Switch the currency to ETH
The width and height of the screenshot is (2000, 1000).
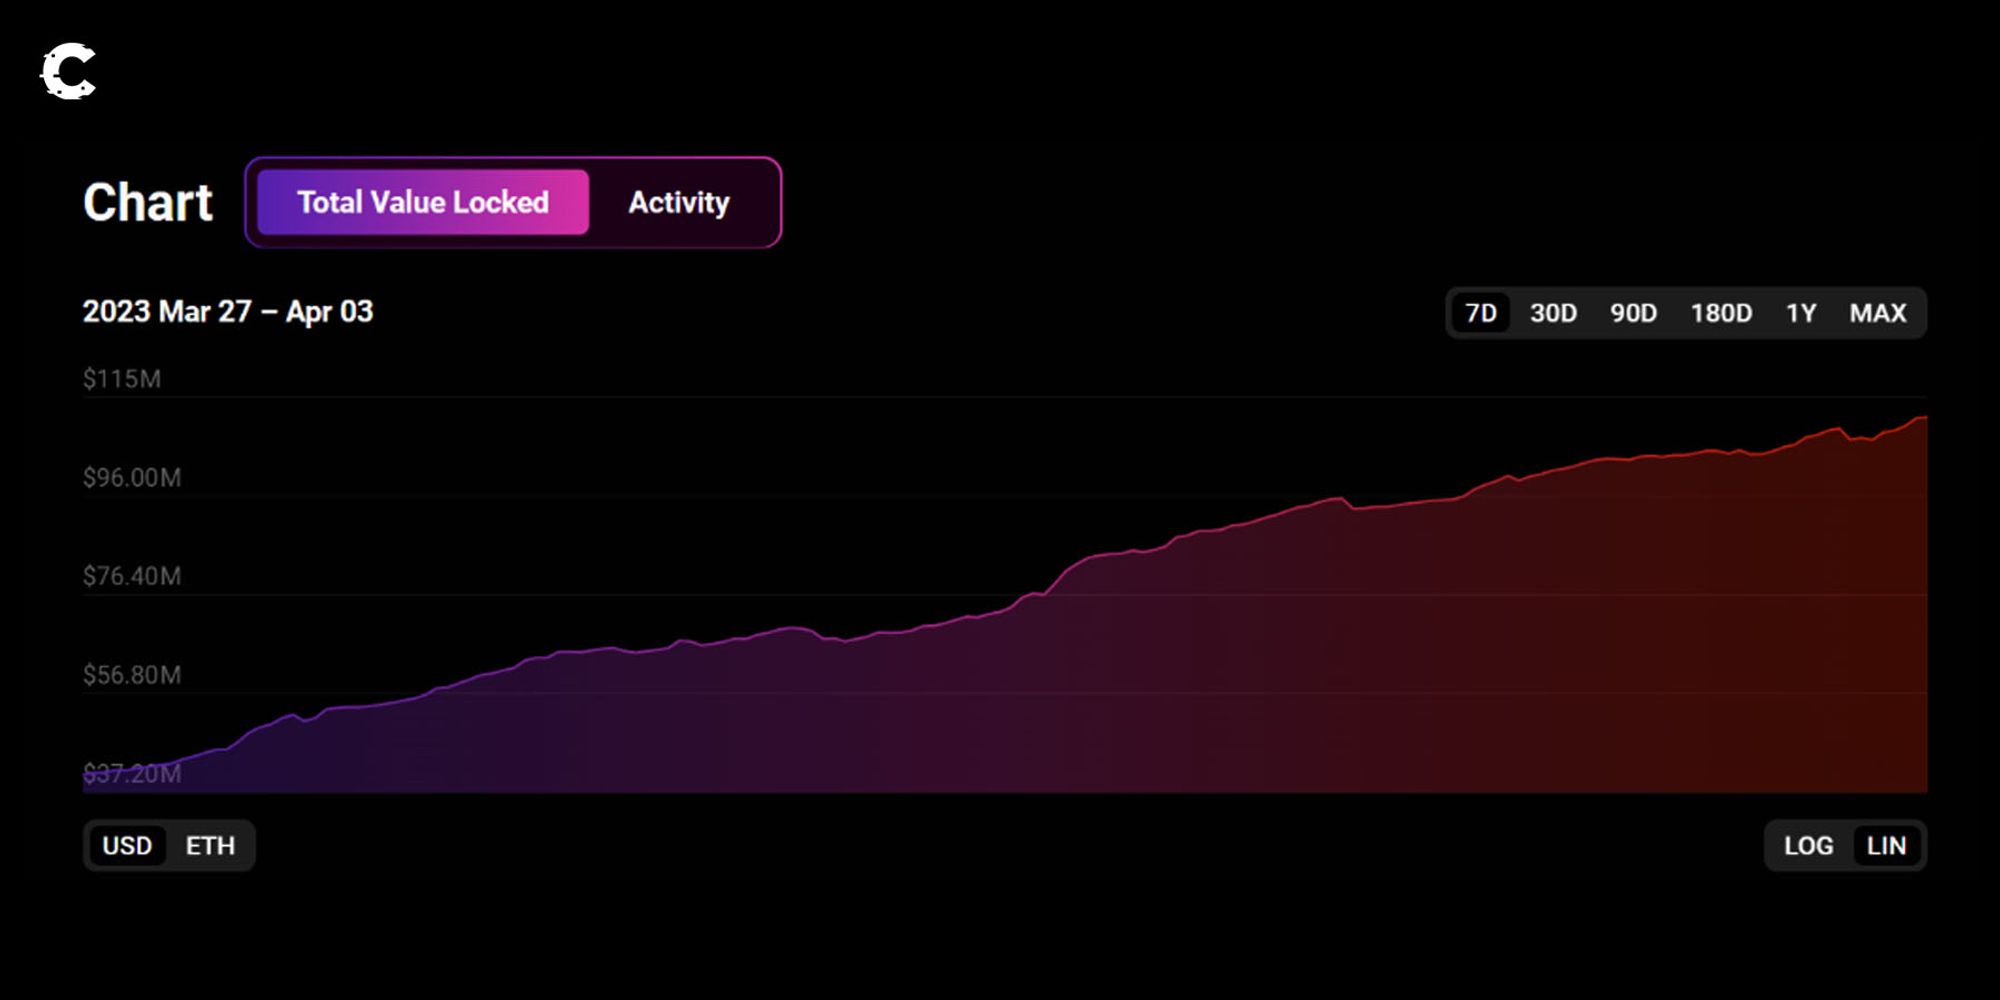coord(210,846)
